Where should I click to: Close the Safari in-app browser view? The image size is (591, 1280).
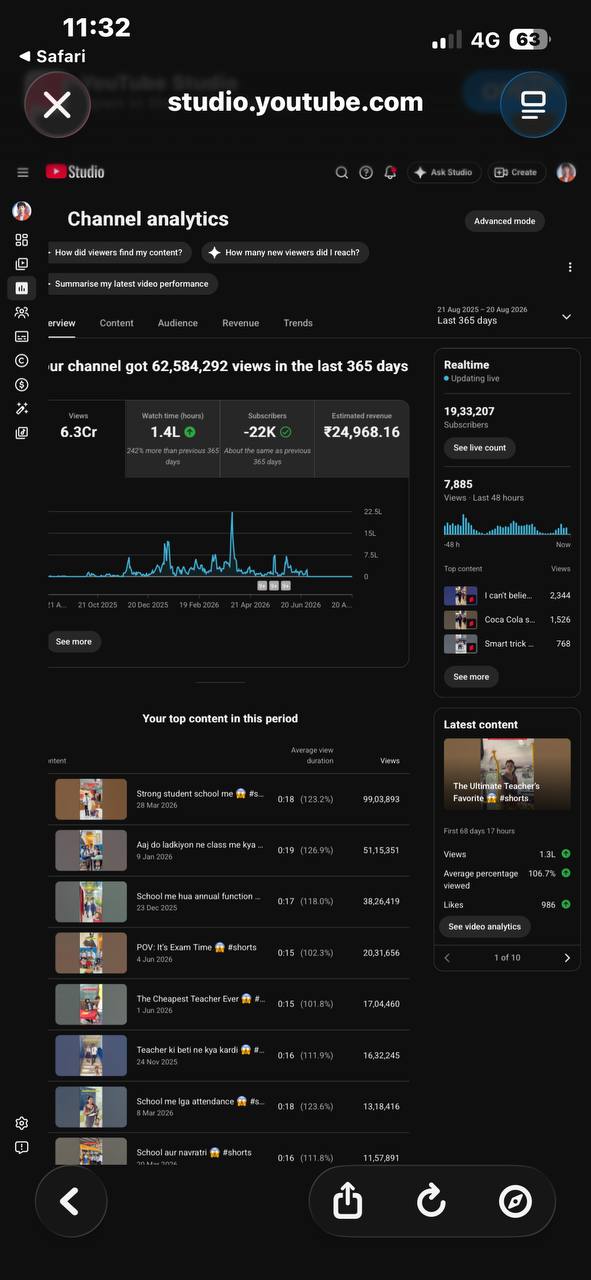point(57,104)
